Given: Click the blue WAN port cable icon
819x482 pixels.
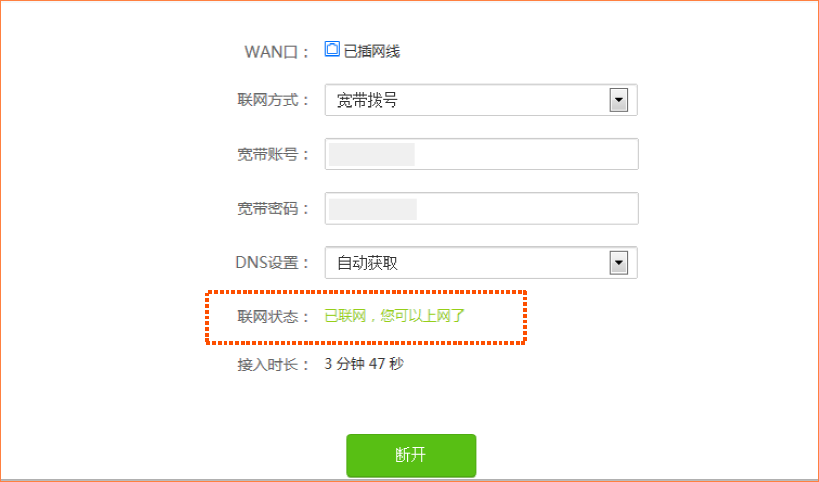Looking at the screenshot, I should pyautogui.click(x=332, y=49).
